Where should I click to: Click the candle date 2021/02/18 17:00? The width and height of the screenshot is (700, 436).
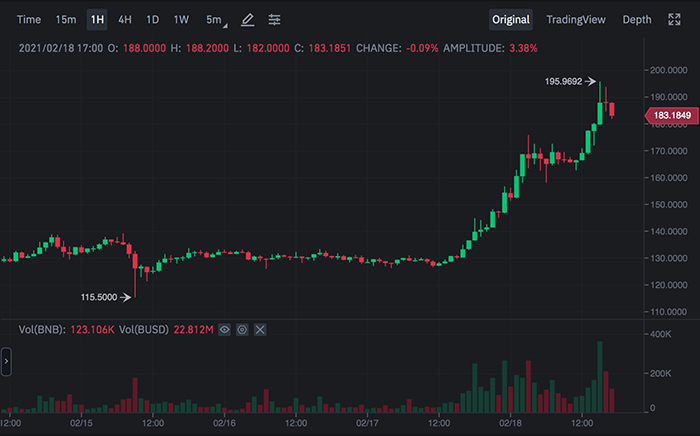click(x=61, y=48)
